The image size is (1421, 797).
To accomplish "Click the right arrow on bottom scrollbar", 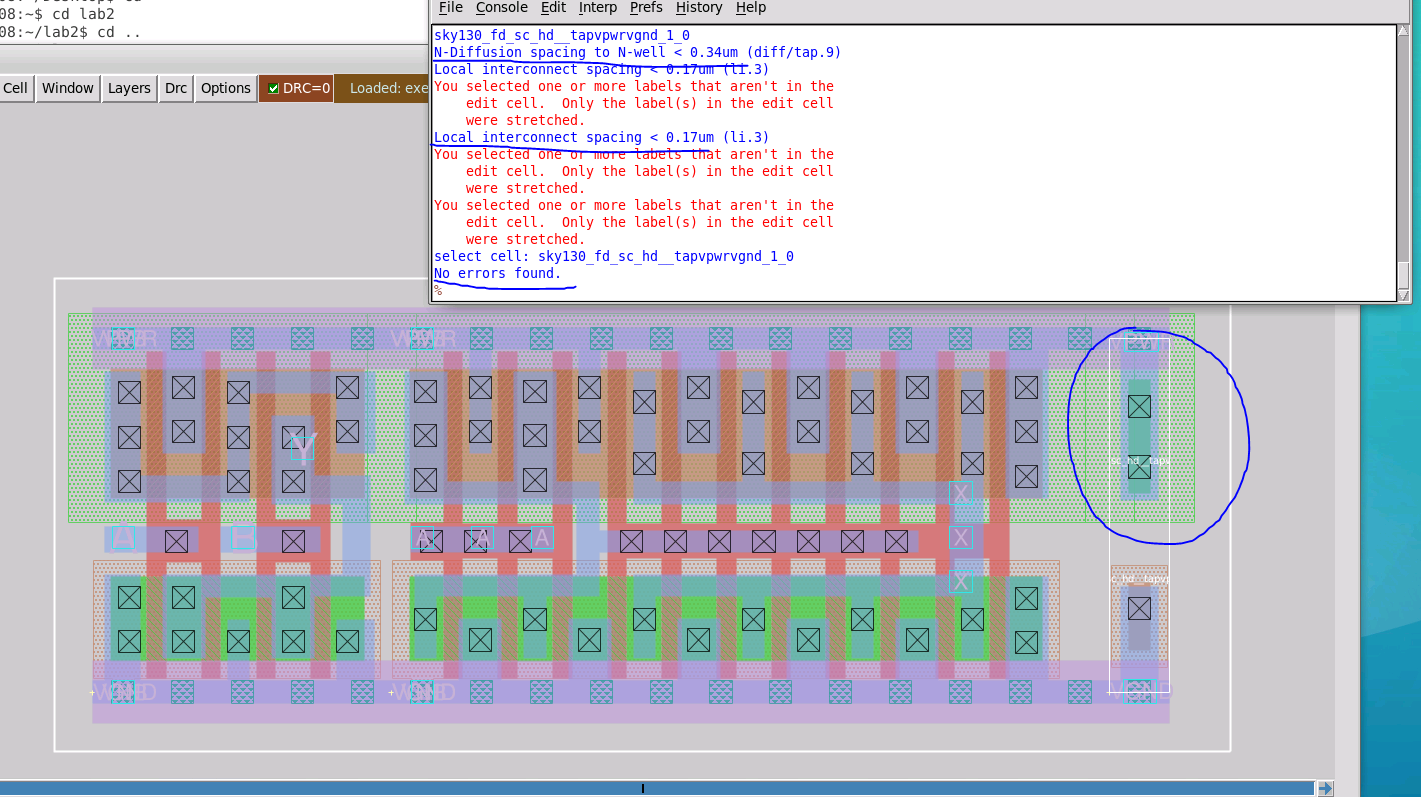I will coord(1327,786).
